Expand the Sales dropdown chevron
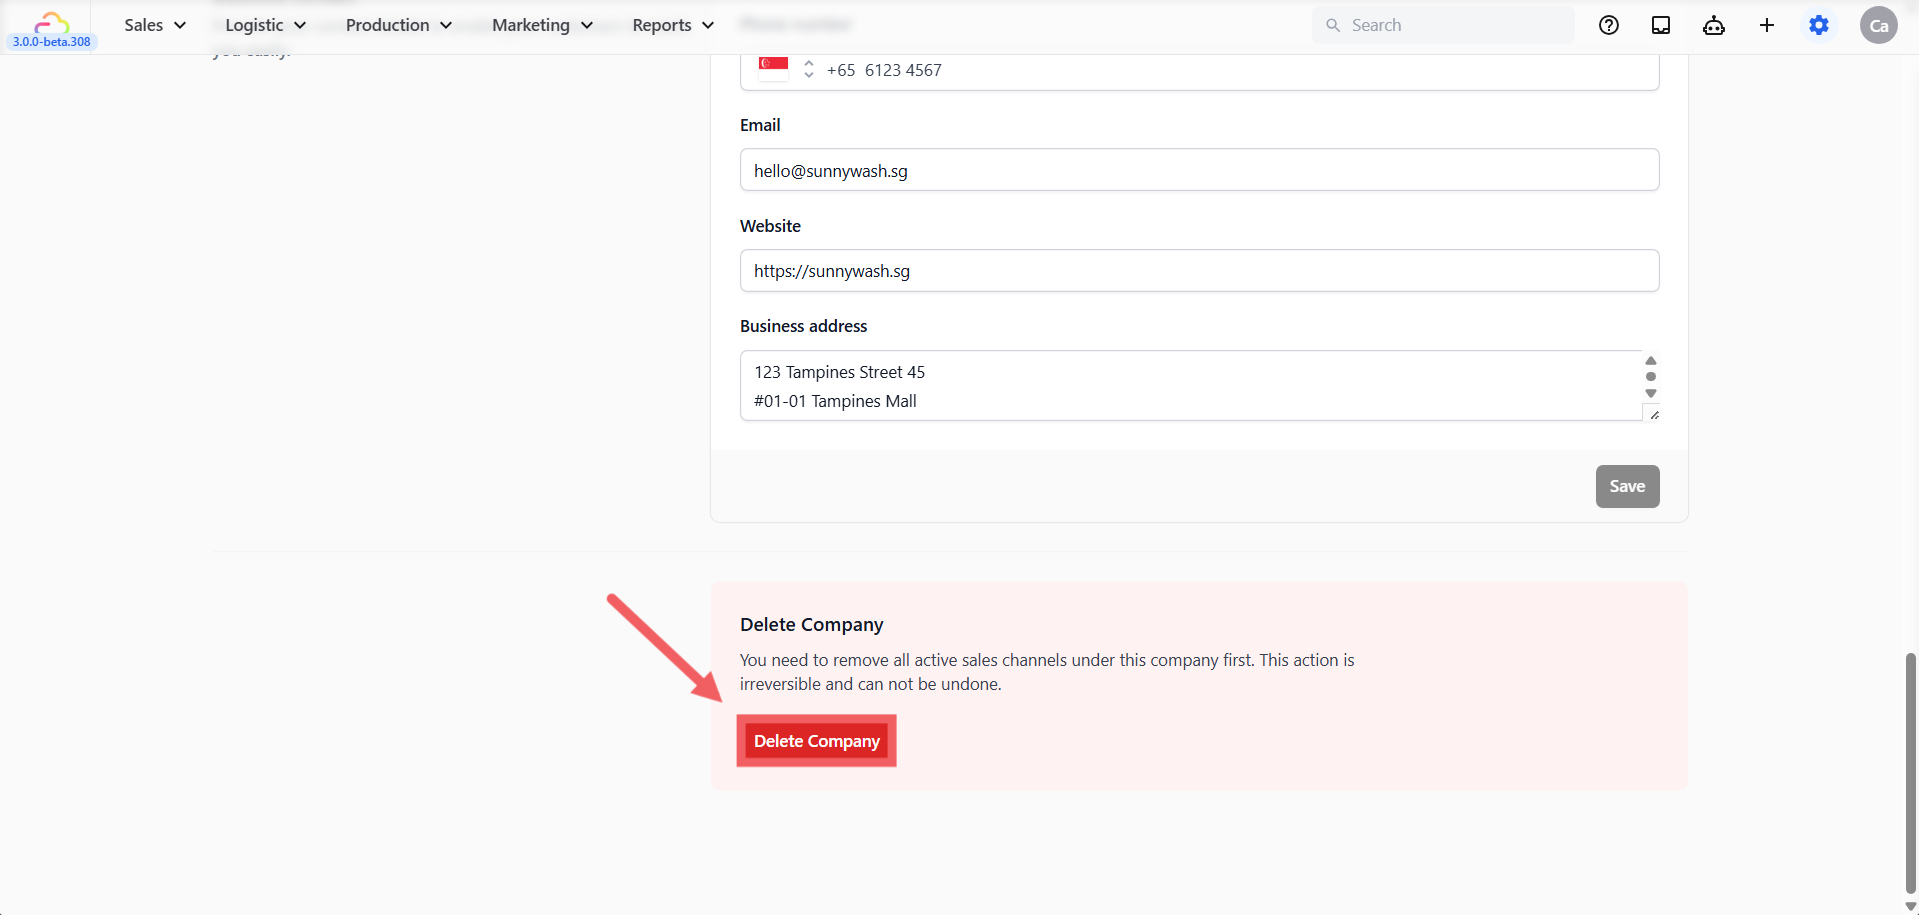 180,25
